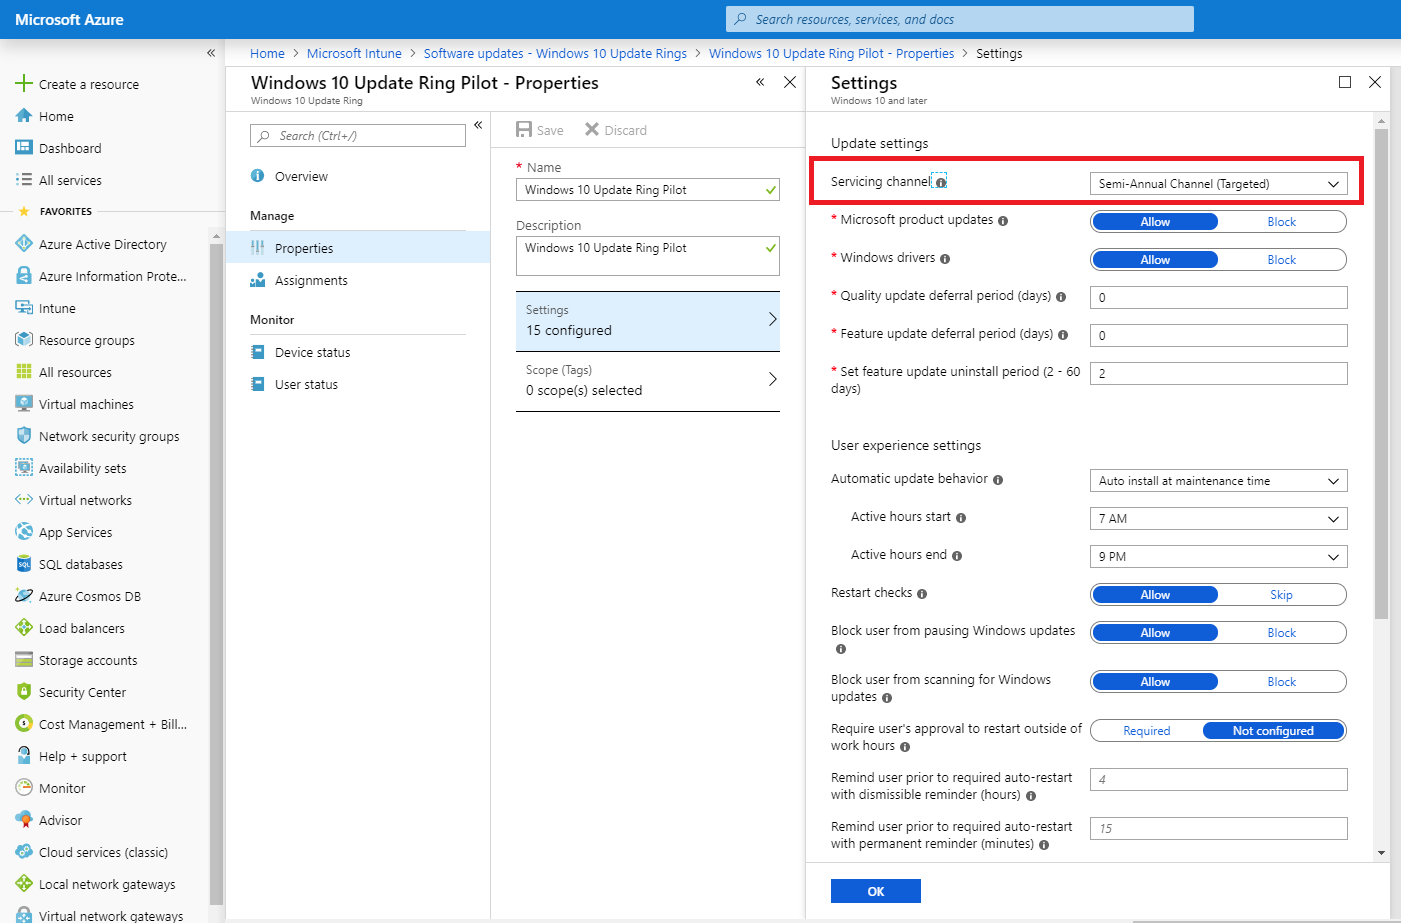Open Advisor icon in sidebar

24,820
